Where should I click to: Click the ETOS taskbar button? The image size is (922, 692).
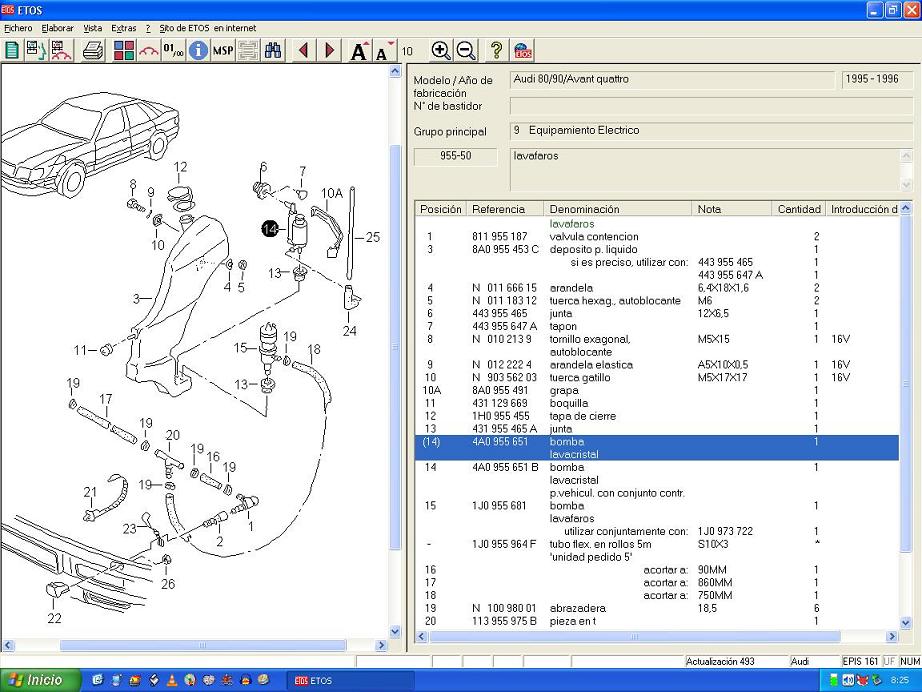pyautogui.click(x=350, y=680)
